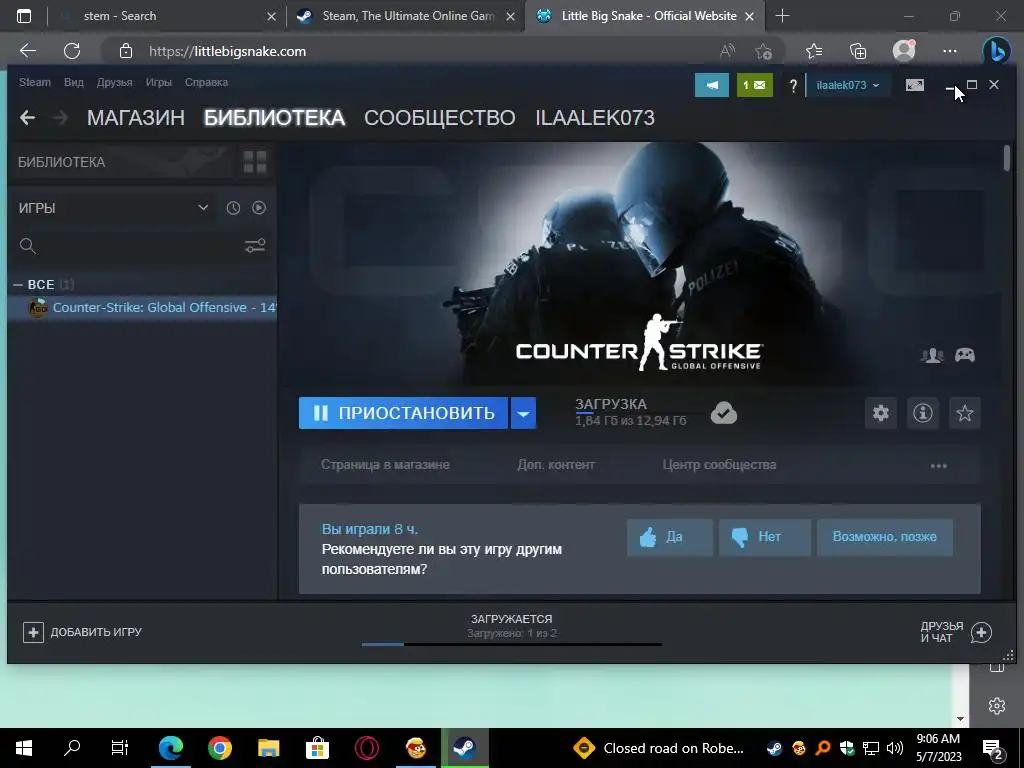Click the Нет thumbs-down button

(765, 537)
